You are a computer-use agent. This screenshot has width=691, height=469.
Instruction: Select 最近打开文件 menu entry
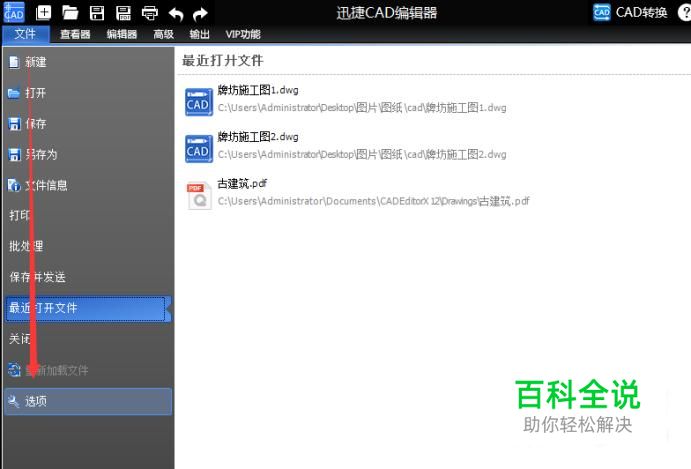click(87, 309)
